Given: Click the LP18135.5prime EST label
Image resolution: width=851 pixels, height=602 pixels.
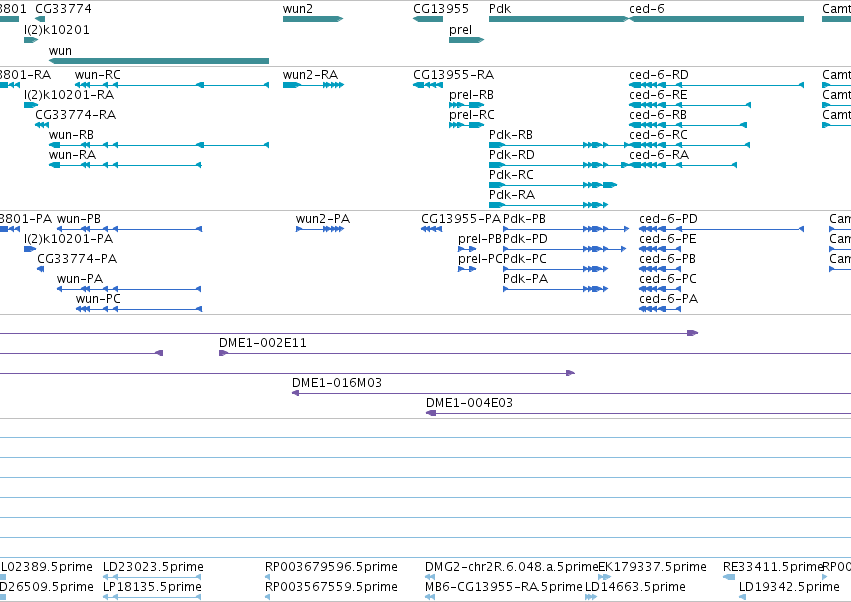Looking at the screenshot, I should [152, 587].
